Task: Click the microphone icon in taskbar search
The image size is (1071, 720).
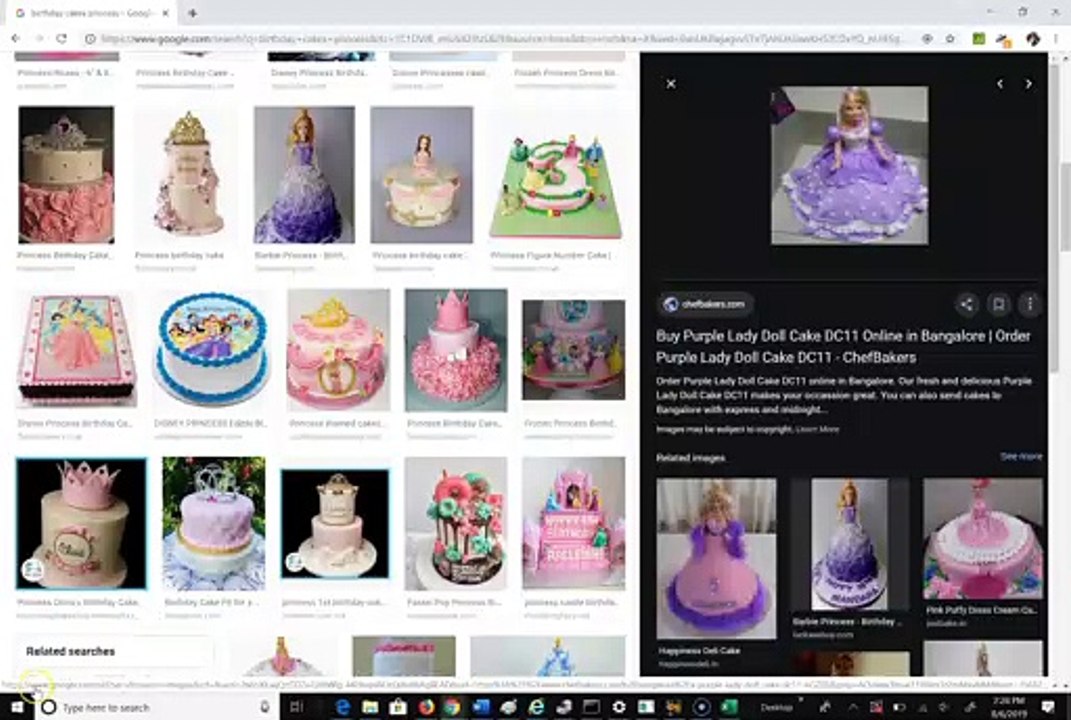Action: 264,707
